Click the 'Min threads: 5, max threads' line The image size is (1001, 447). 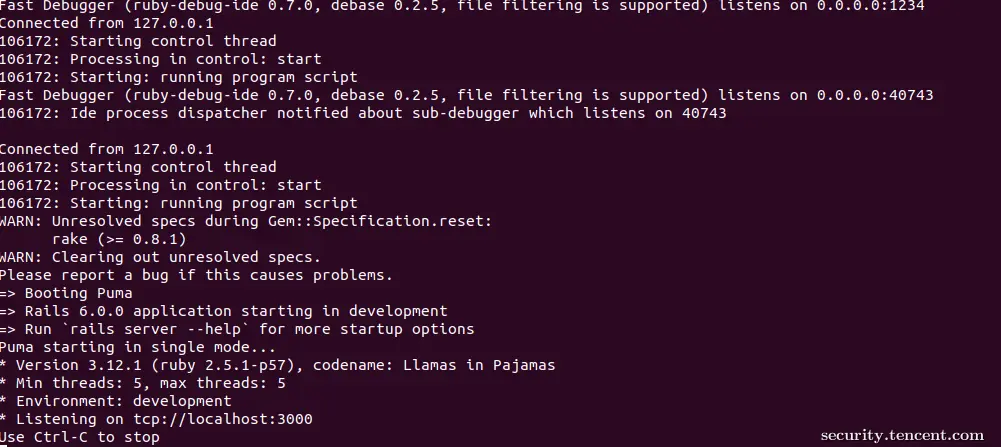(x=143, y=383)
